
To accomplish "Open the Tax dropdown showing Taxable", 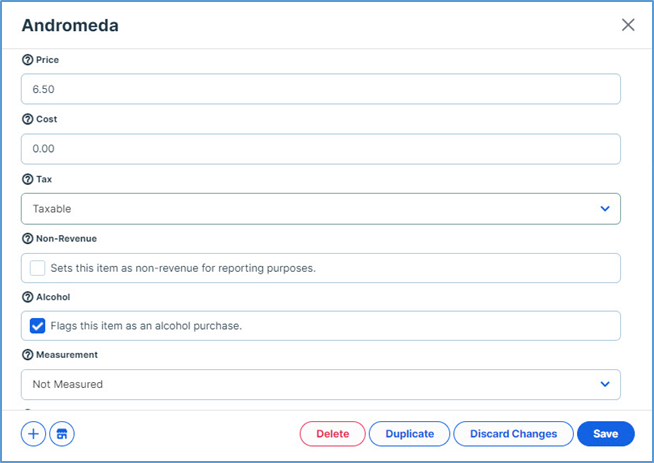I will click(320, 209).
